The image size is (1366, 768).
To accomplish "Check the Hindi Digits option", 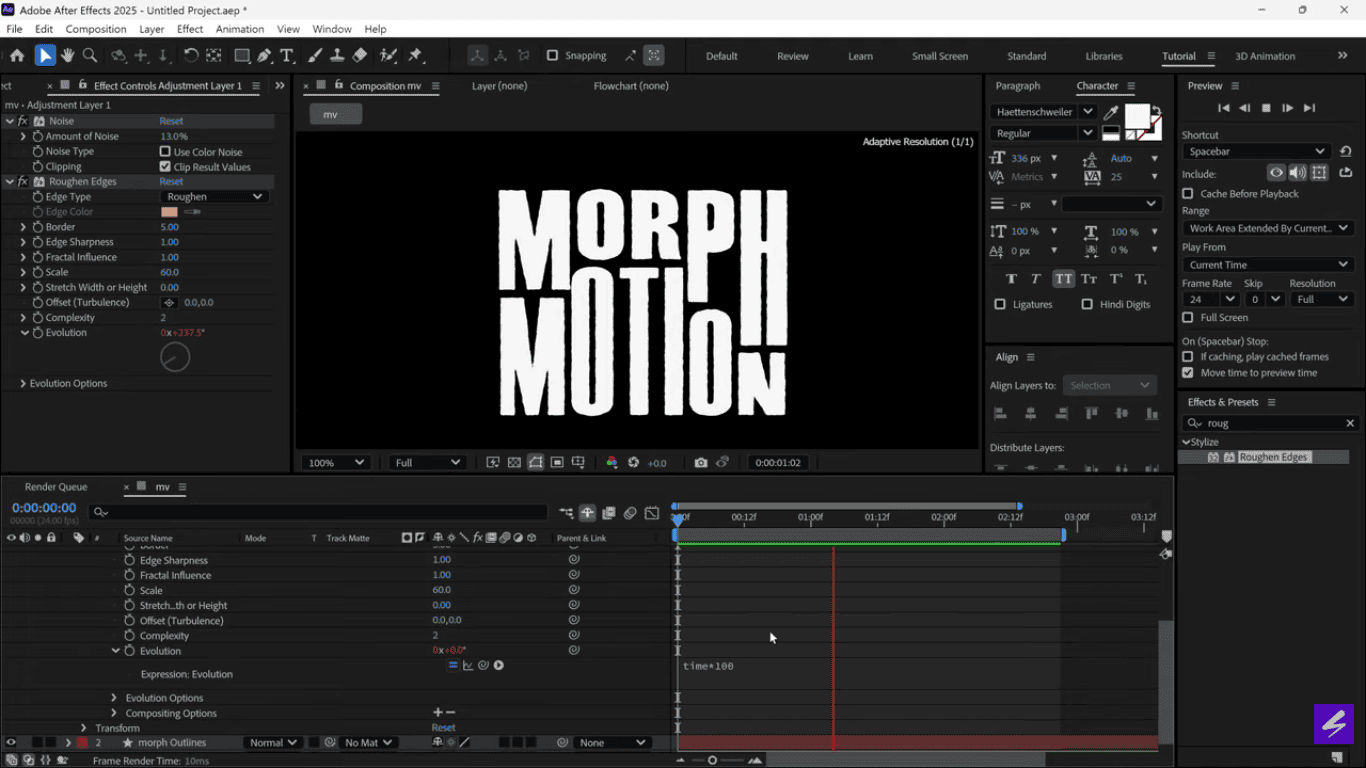I will (1087, 304).
